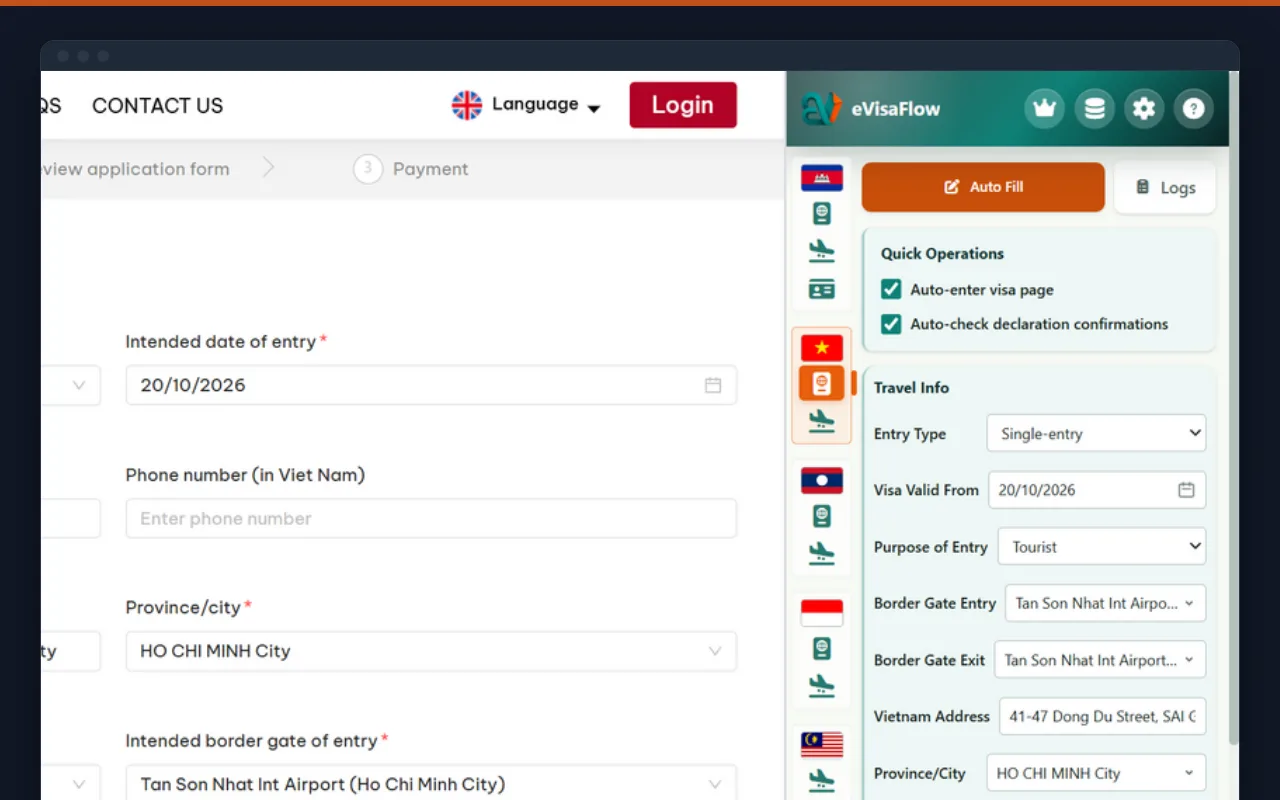
Task: Open the Language dropdown
Action: (x=526, y=105)
